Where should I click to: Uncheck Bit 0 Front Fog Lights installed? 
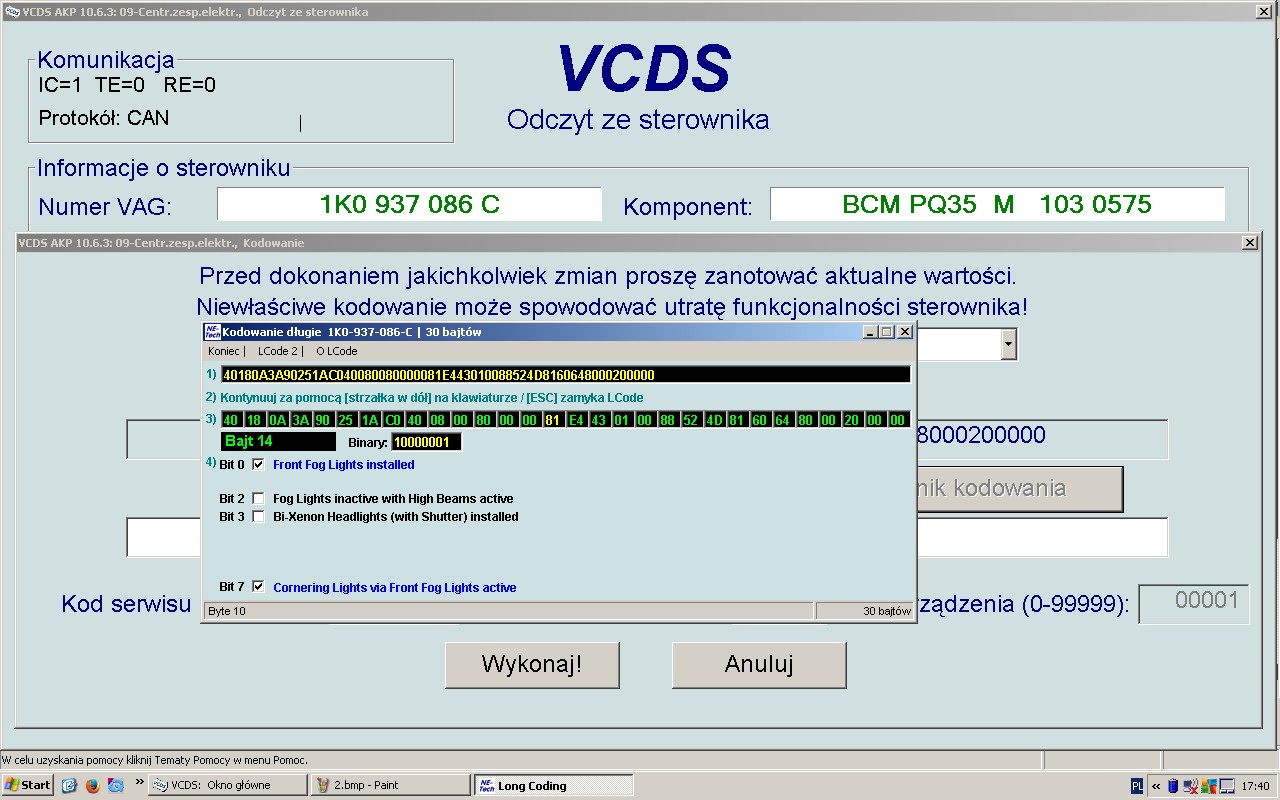tap(258, 465)
